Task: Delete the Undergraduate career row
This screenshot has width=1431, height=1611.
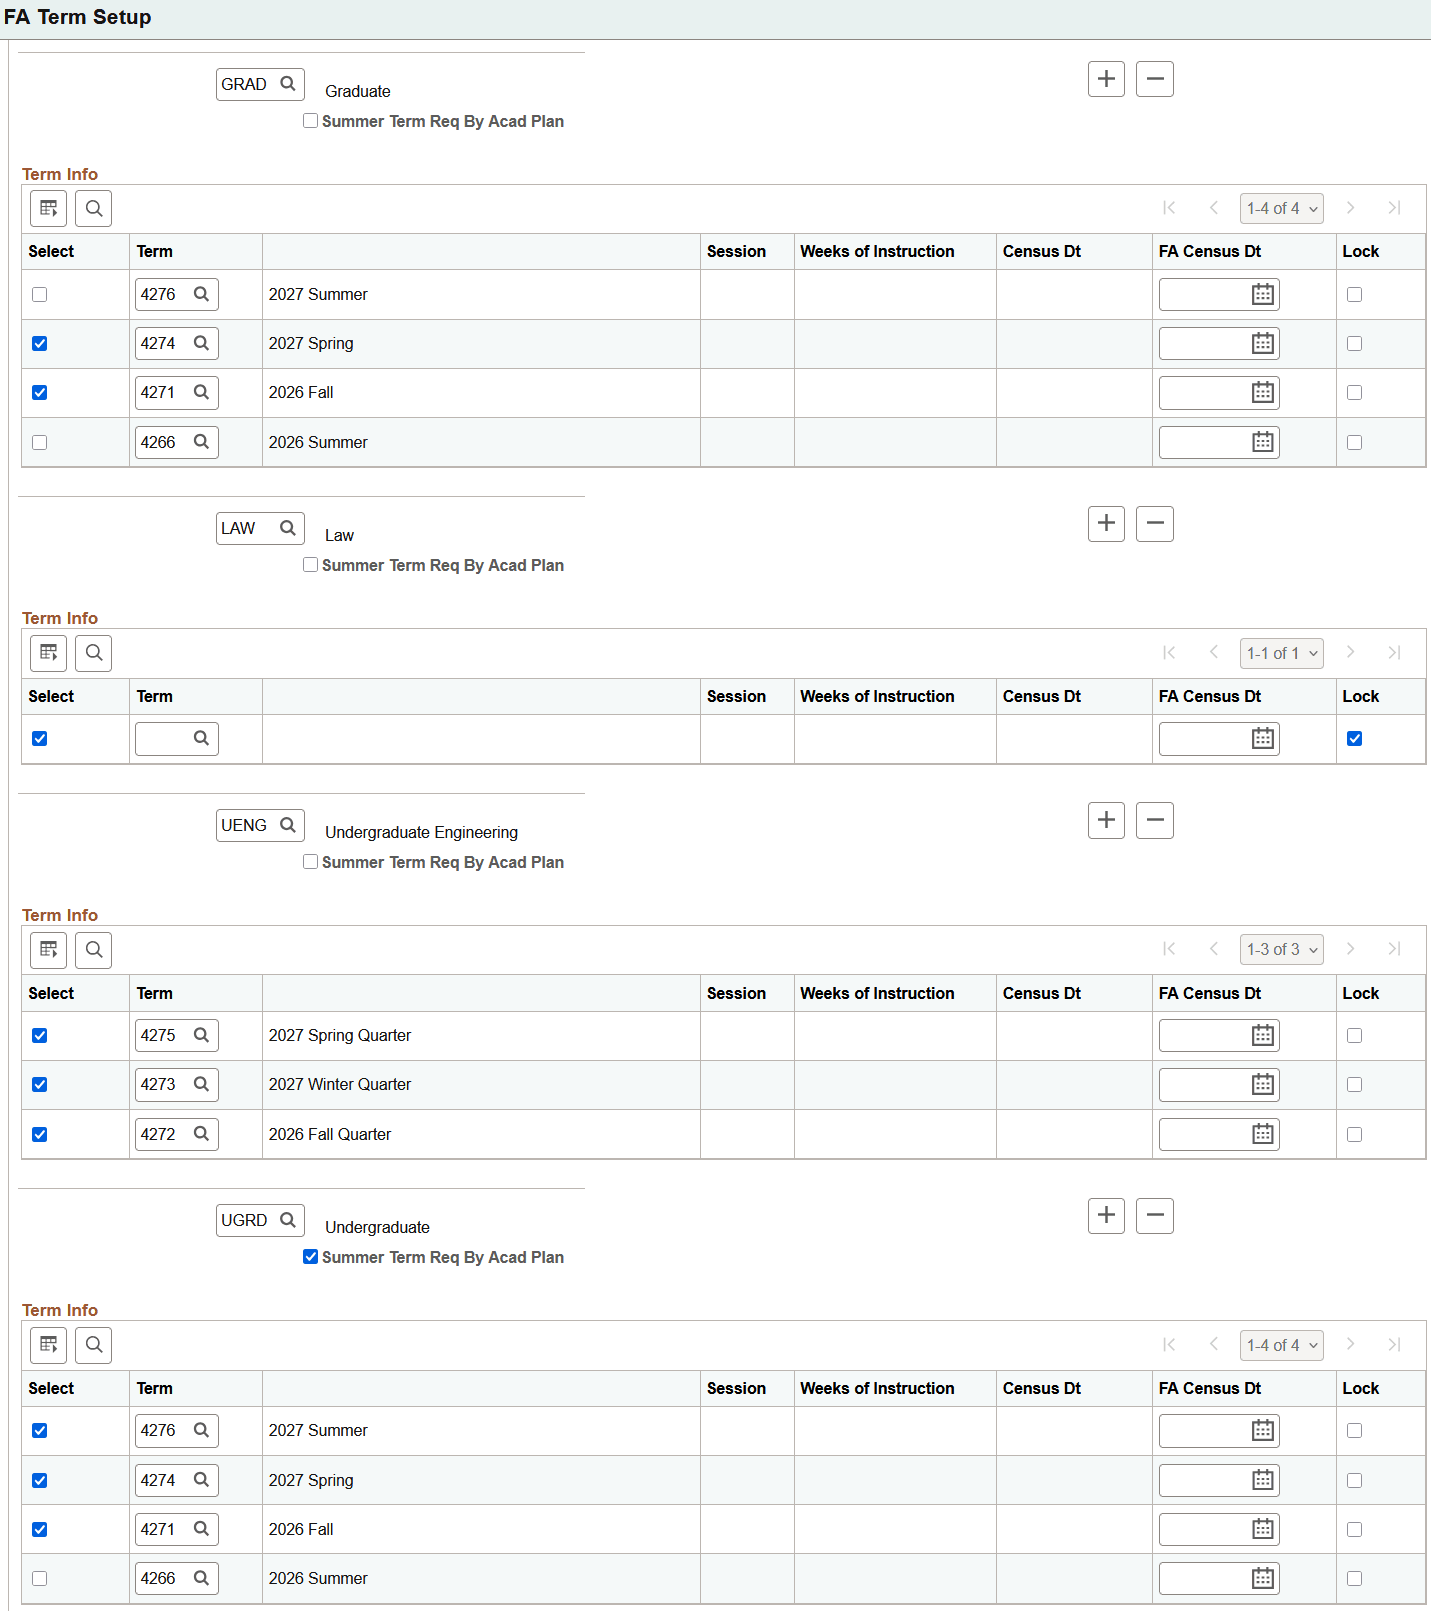Action: [x=1155, y=1215]
